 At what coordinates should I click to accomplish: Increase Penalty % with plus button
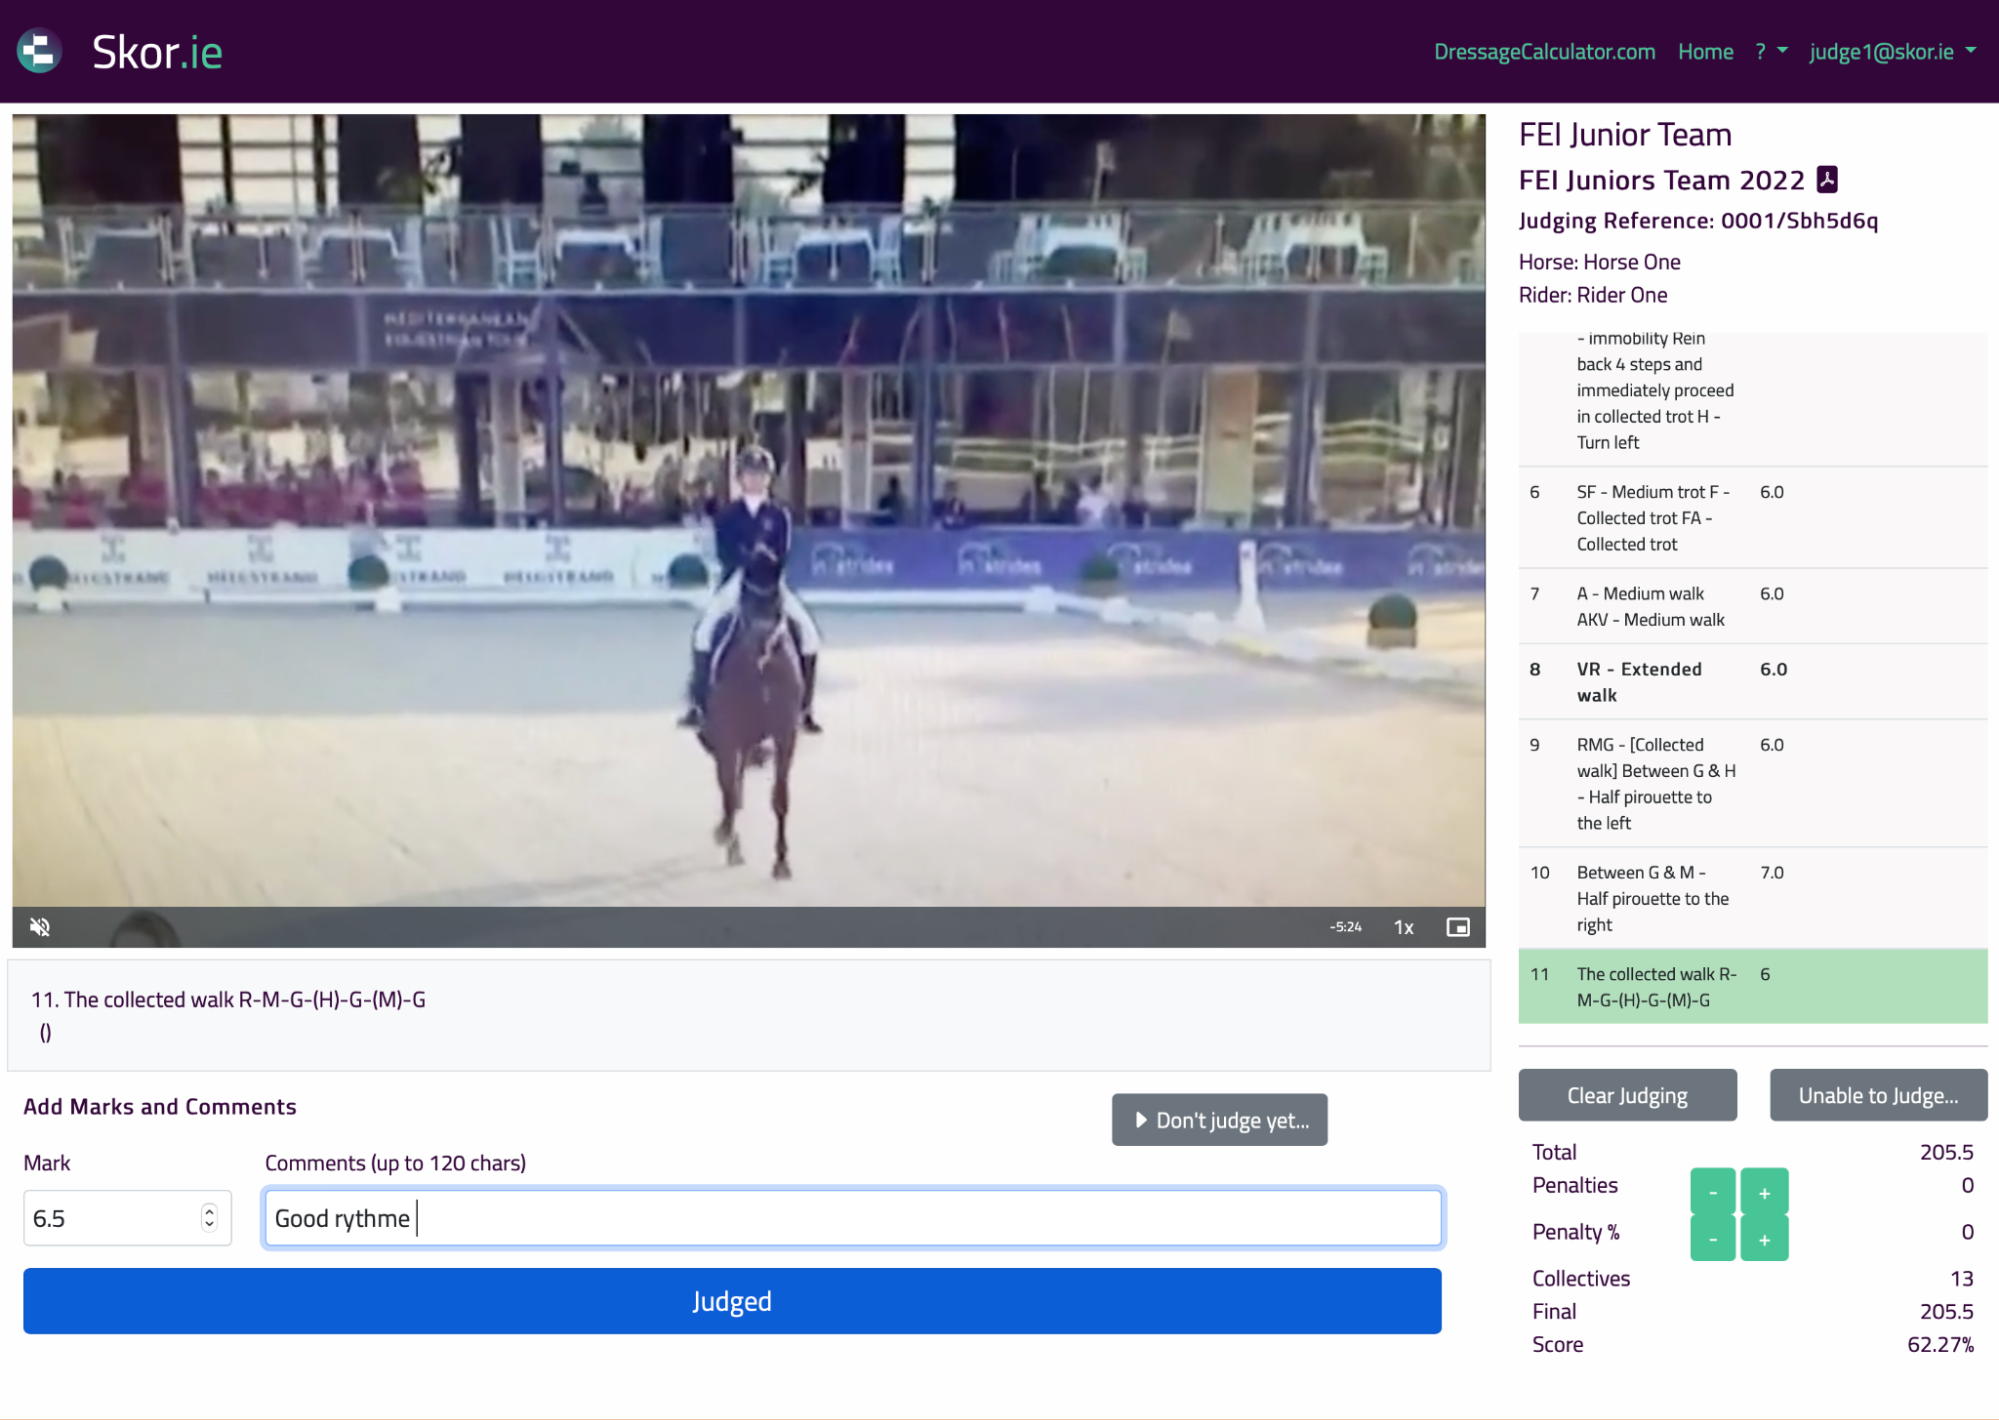tap(1764, 1239)
